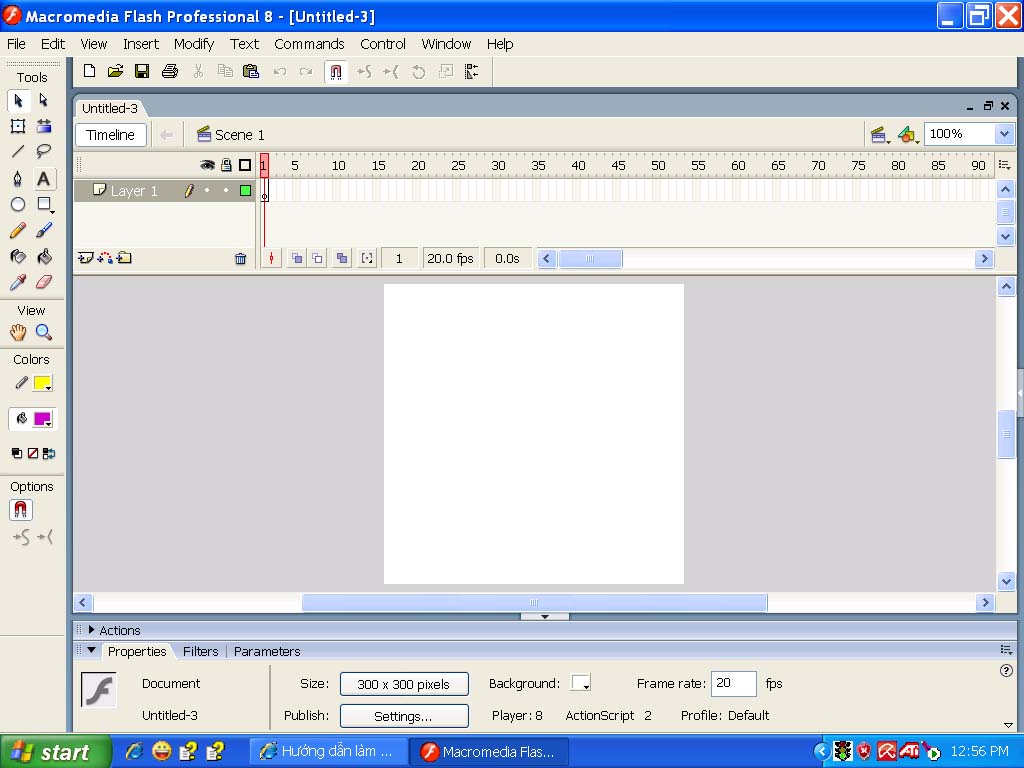Click Insert Layer icon below the layers

pos(85,258)
